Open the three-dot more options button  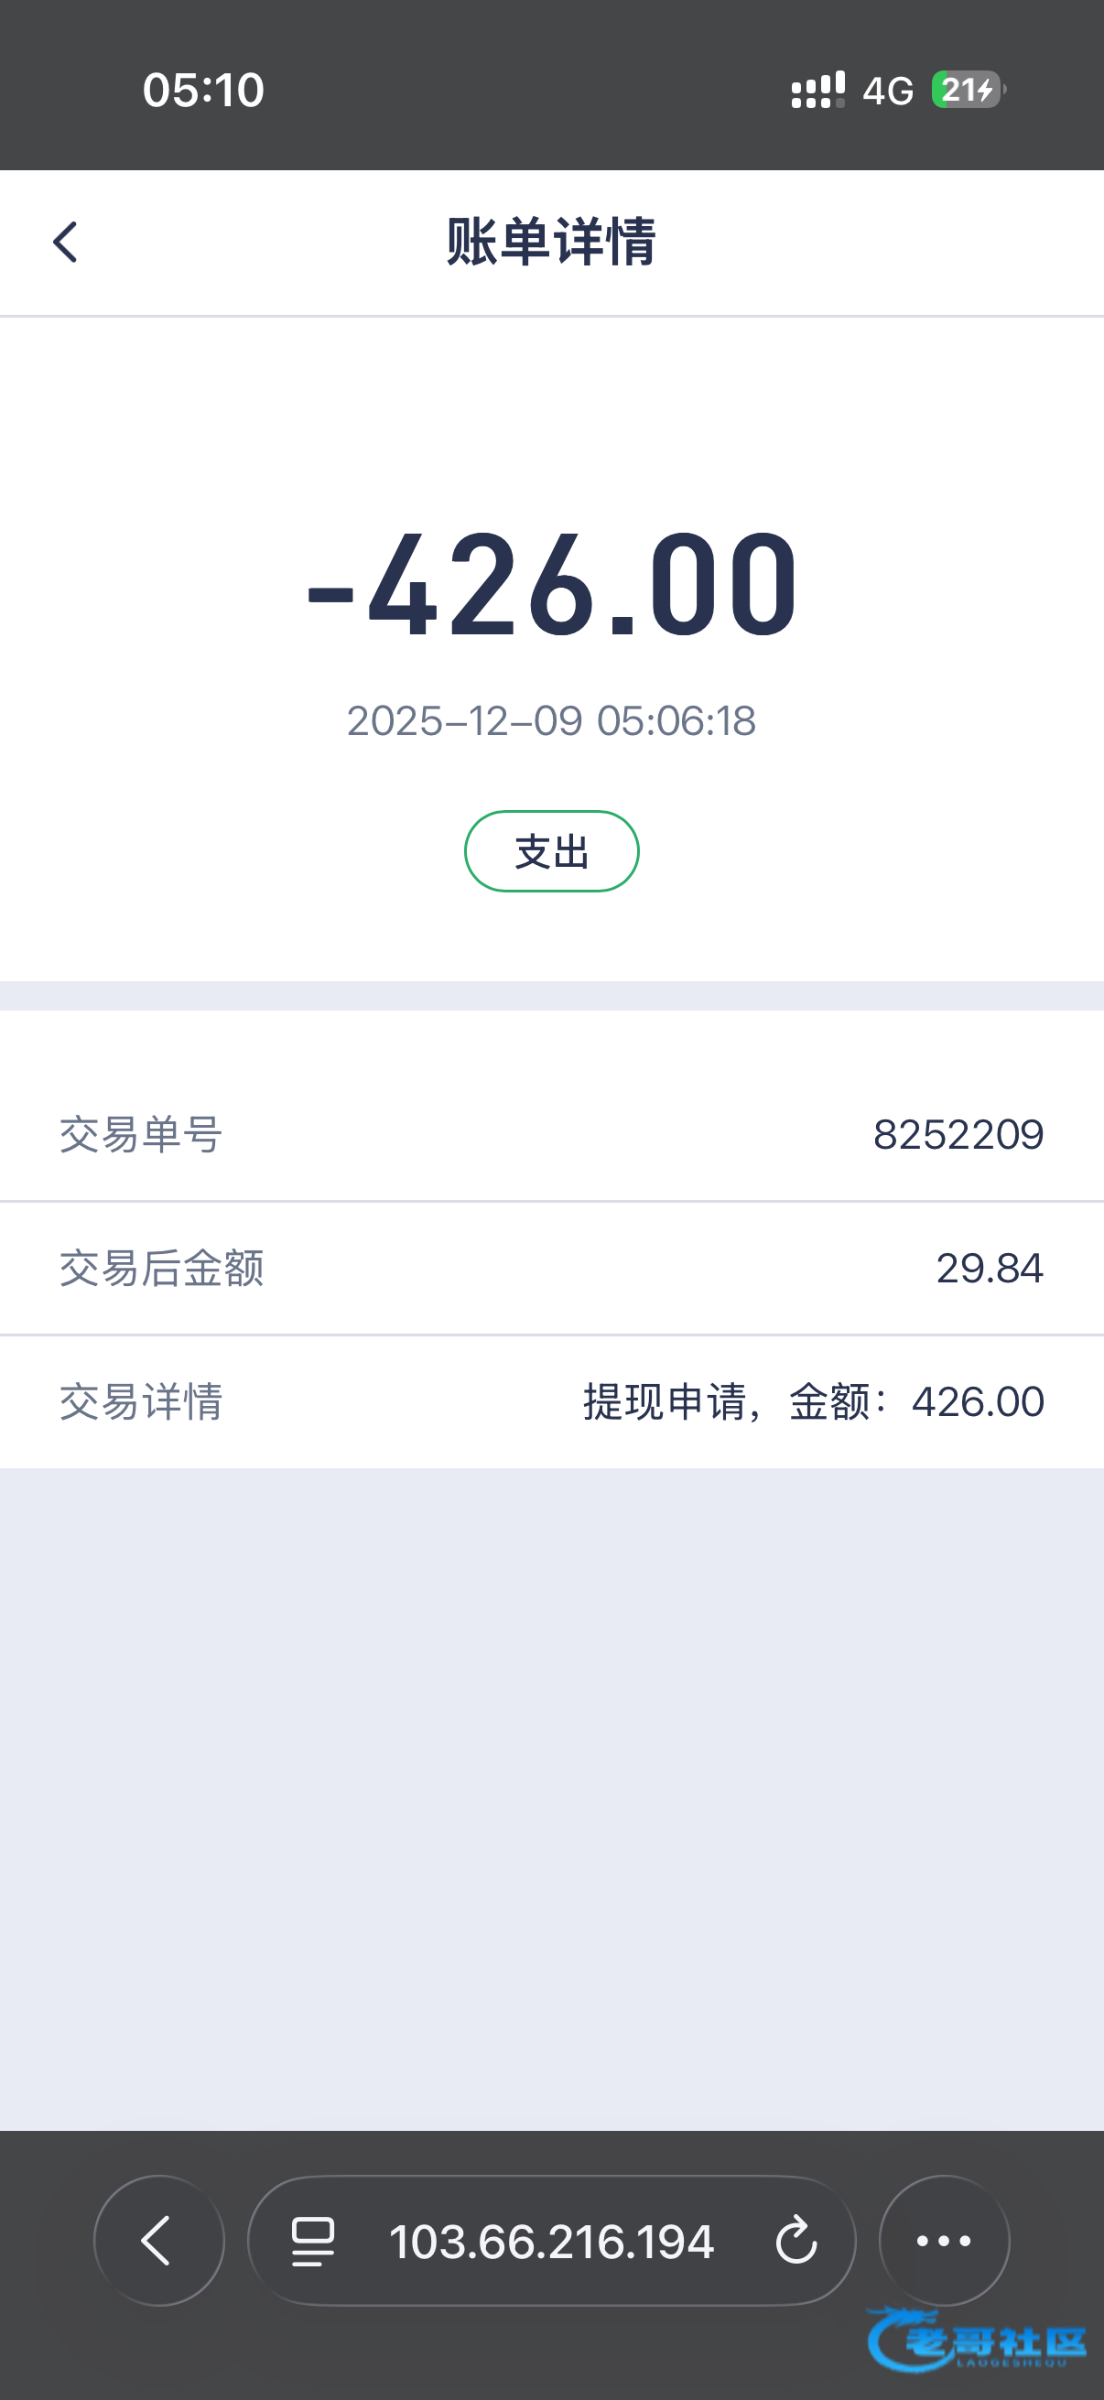944,2241
